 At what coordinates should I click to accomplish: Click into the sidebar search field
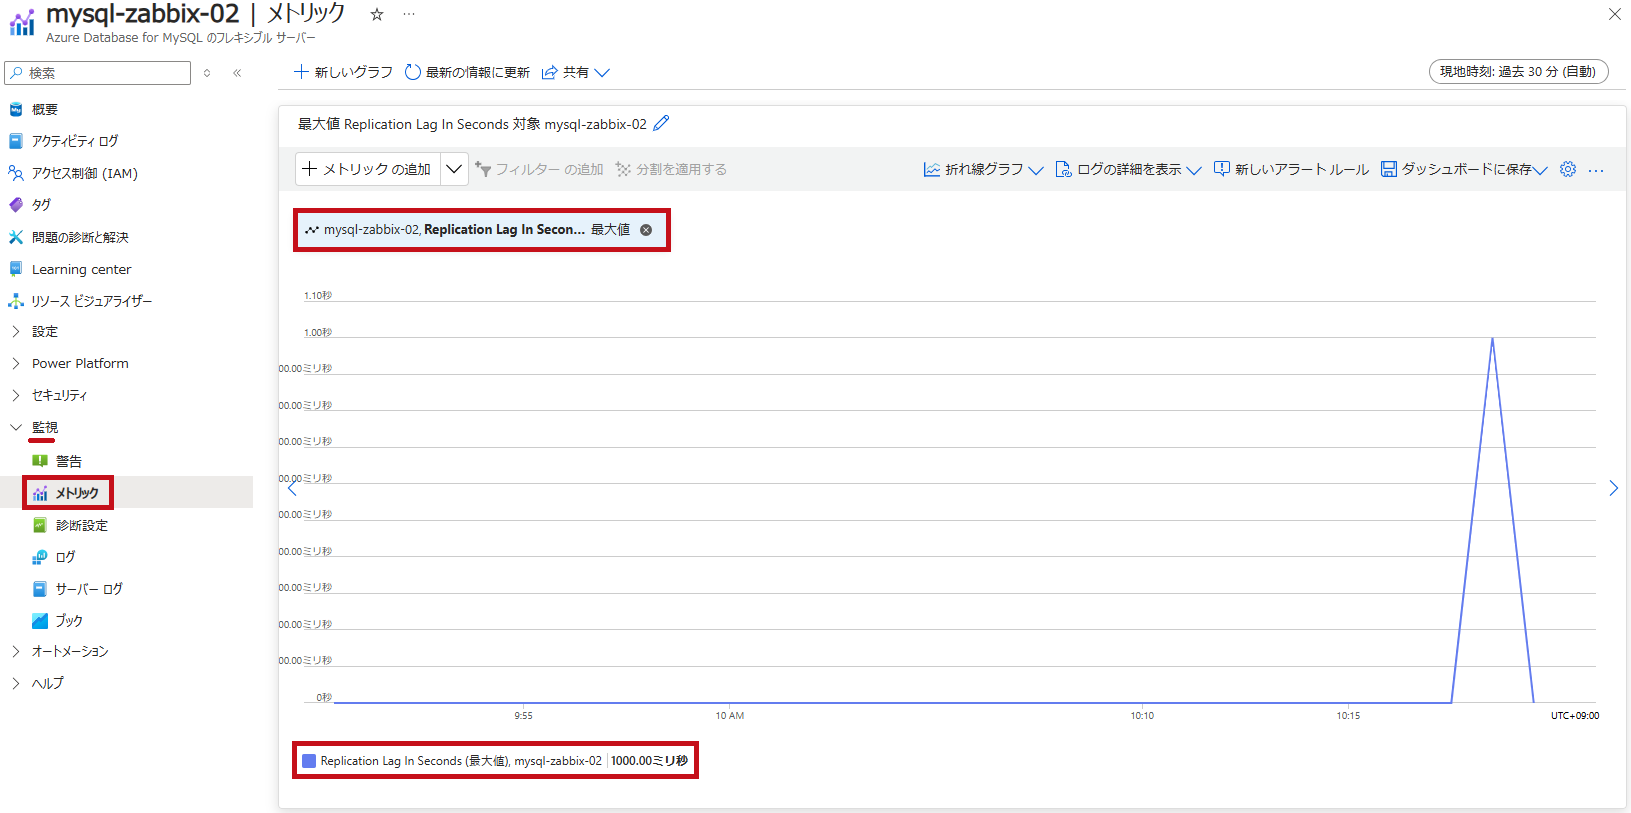coord(98,73)
